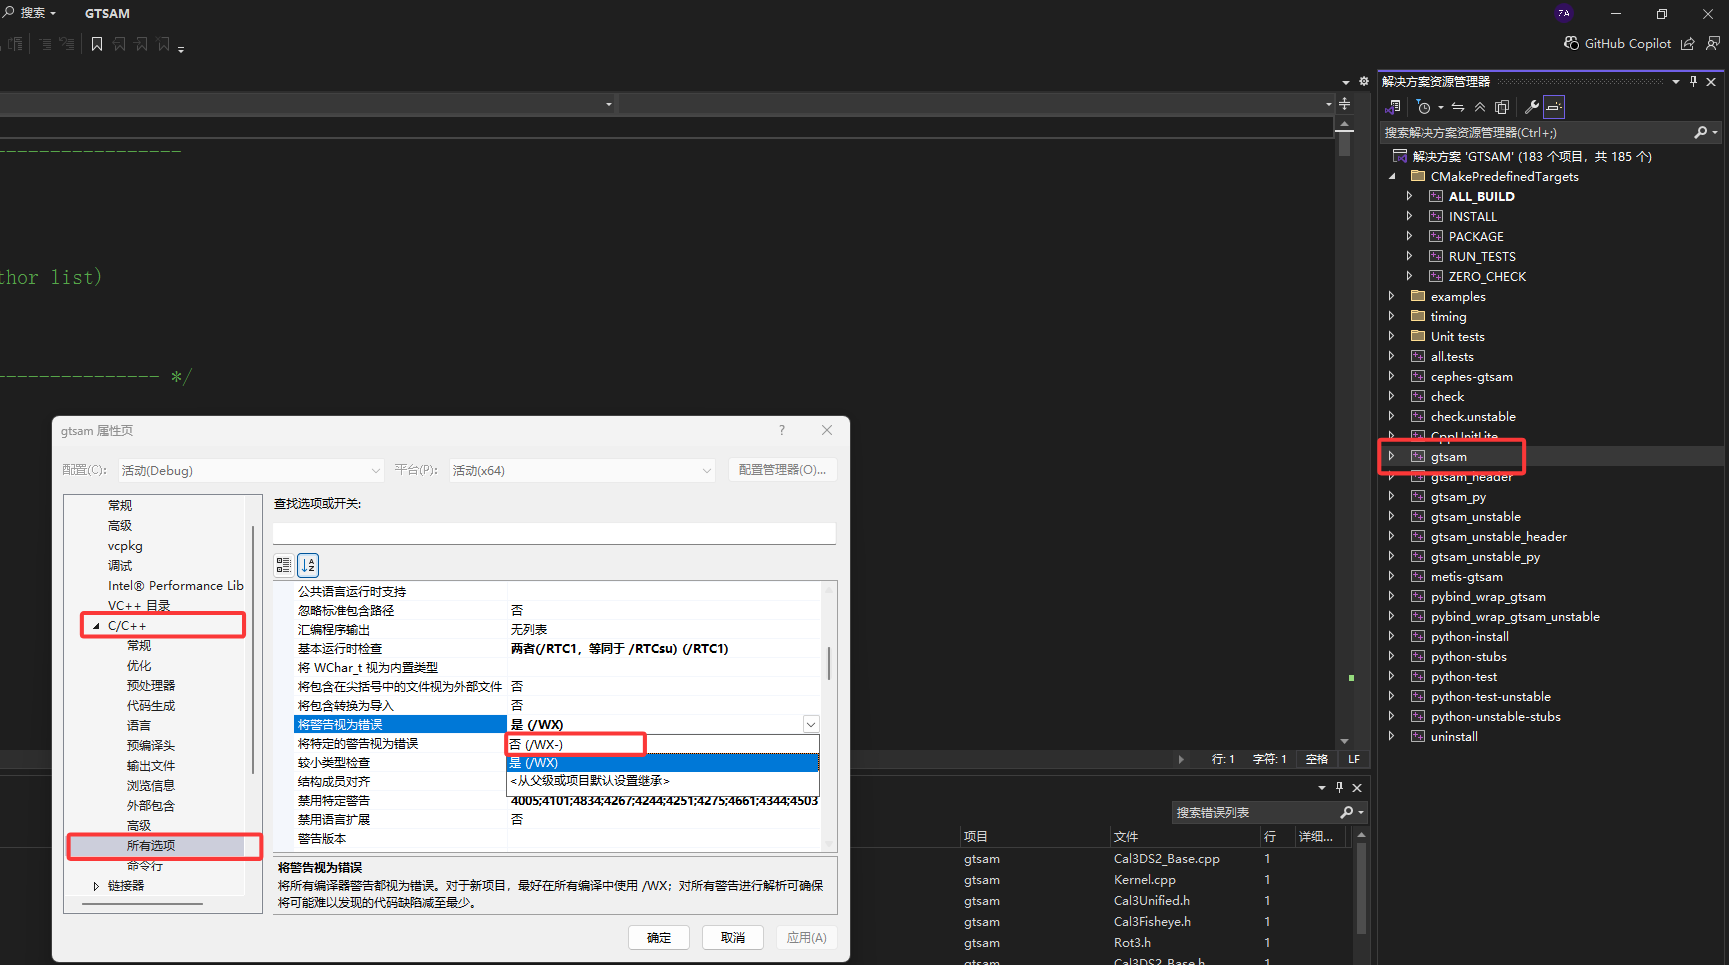Click the search magnifier in Solution Explorer search box

click(1700, 132)
